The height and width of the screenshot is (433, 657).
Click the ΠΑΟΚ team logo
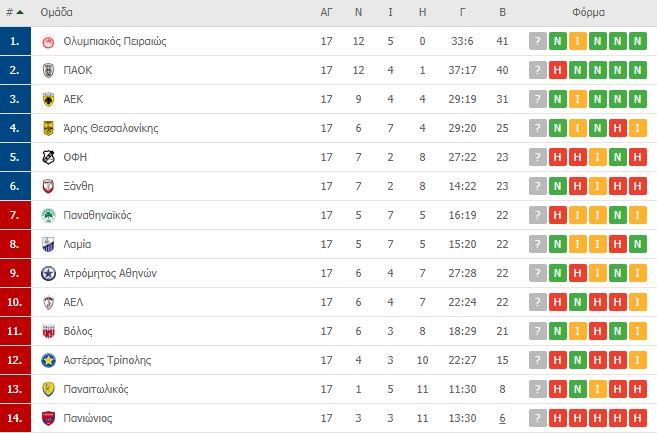point(48,70)
